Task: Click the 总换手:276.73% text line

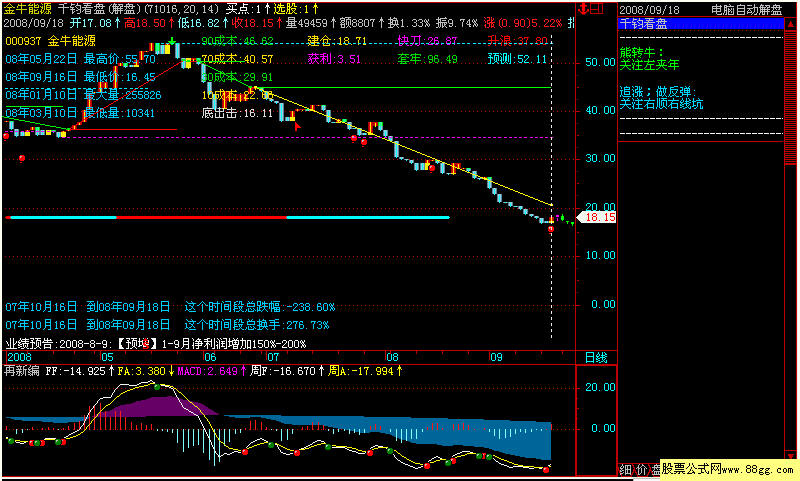Action: click(167, 325)
